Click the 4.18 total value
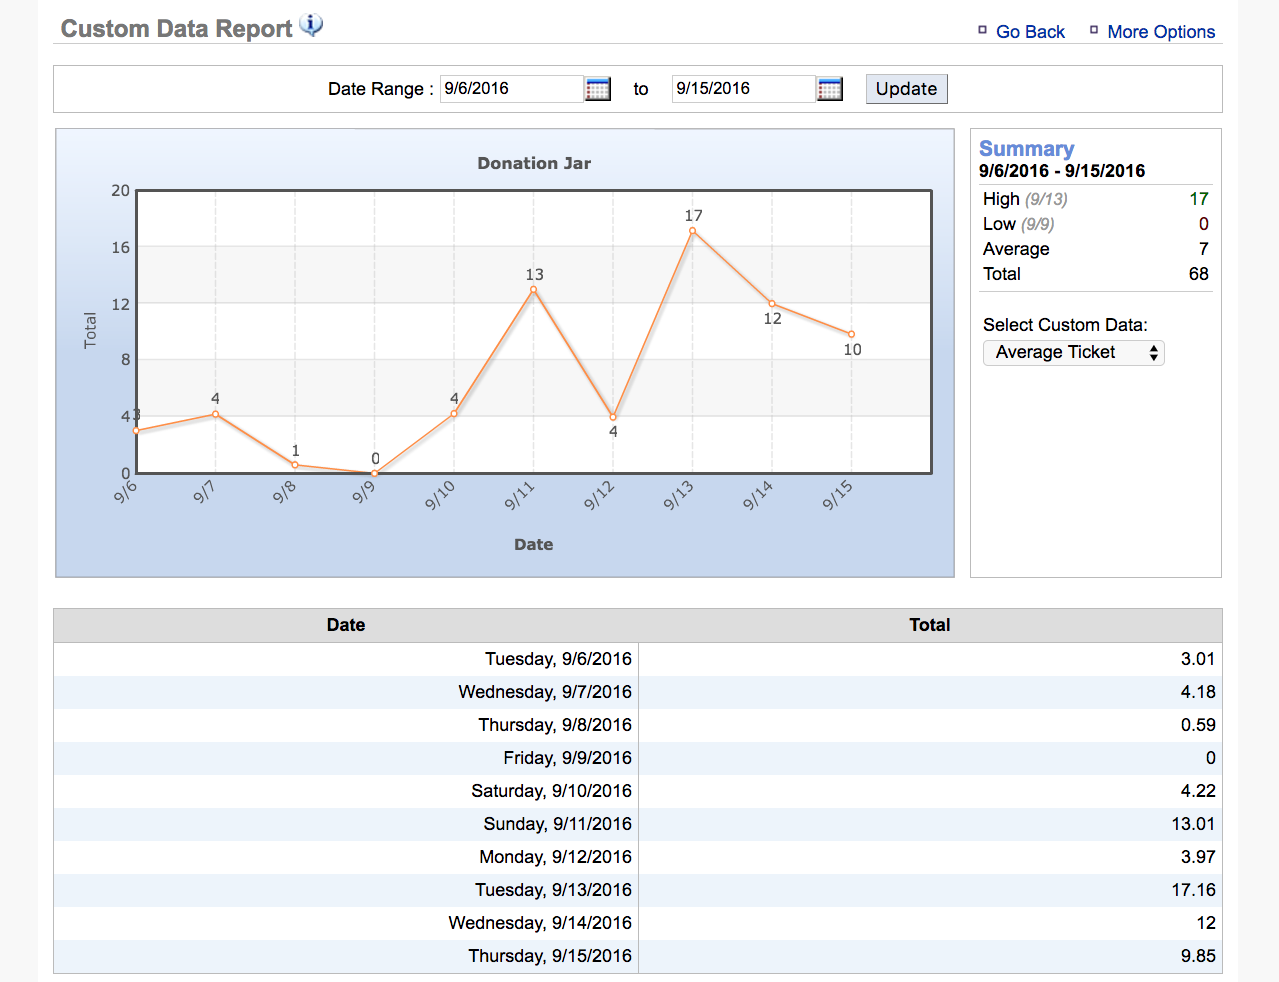The image size is (1279, 982). tap(1198, 692)
